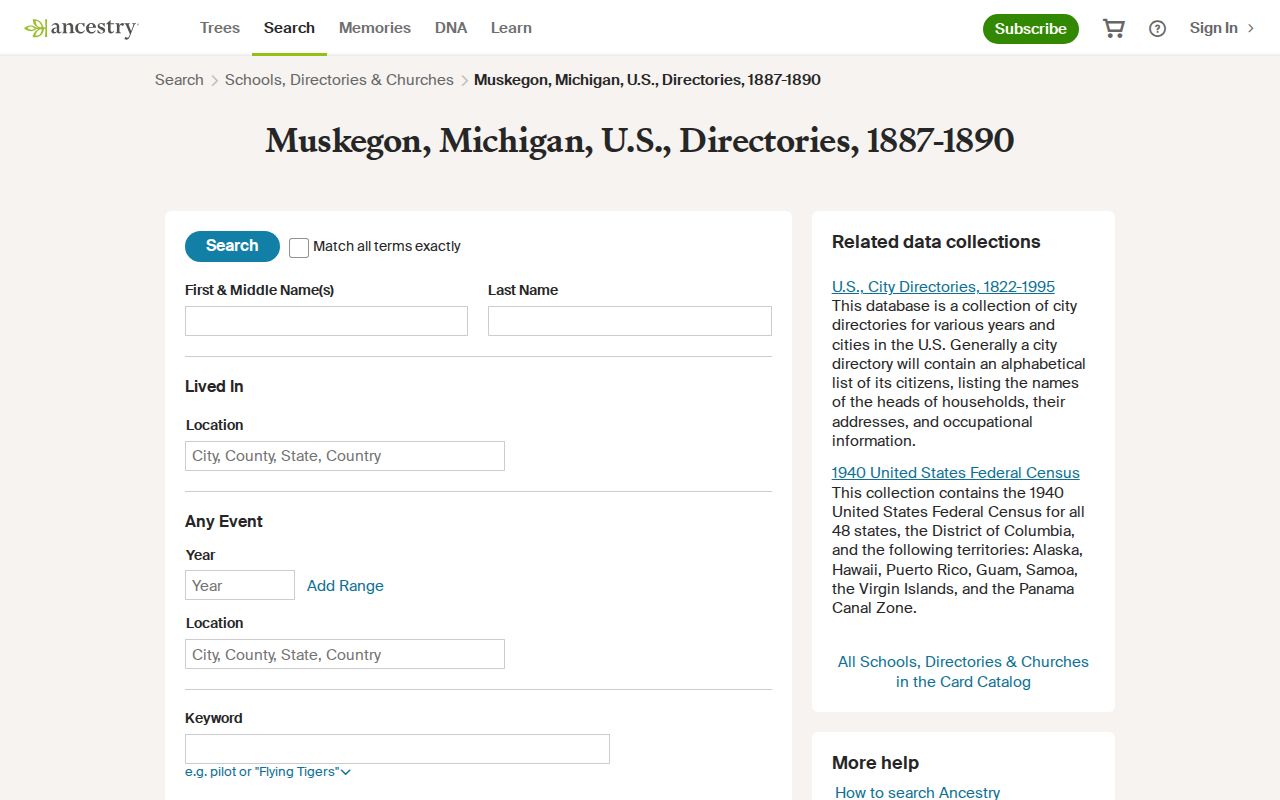The image size is (1280, 800).
Task: Go to Search breadcrumb link
Action: click(x=179, y=80)
